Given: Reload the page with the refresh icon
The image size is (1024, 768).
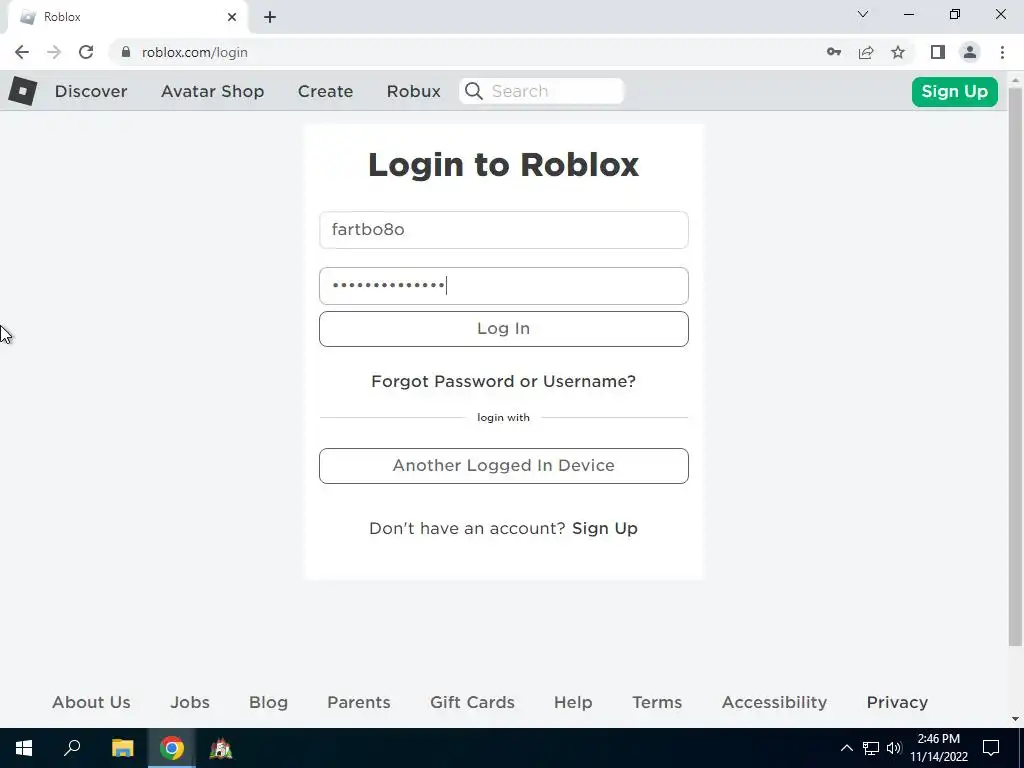Looking at the screenshot, I should point(86,52).
